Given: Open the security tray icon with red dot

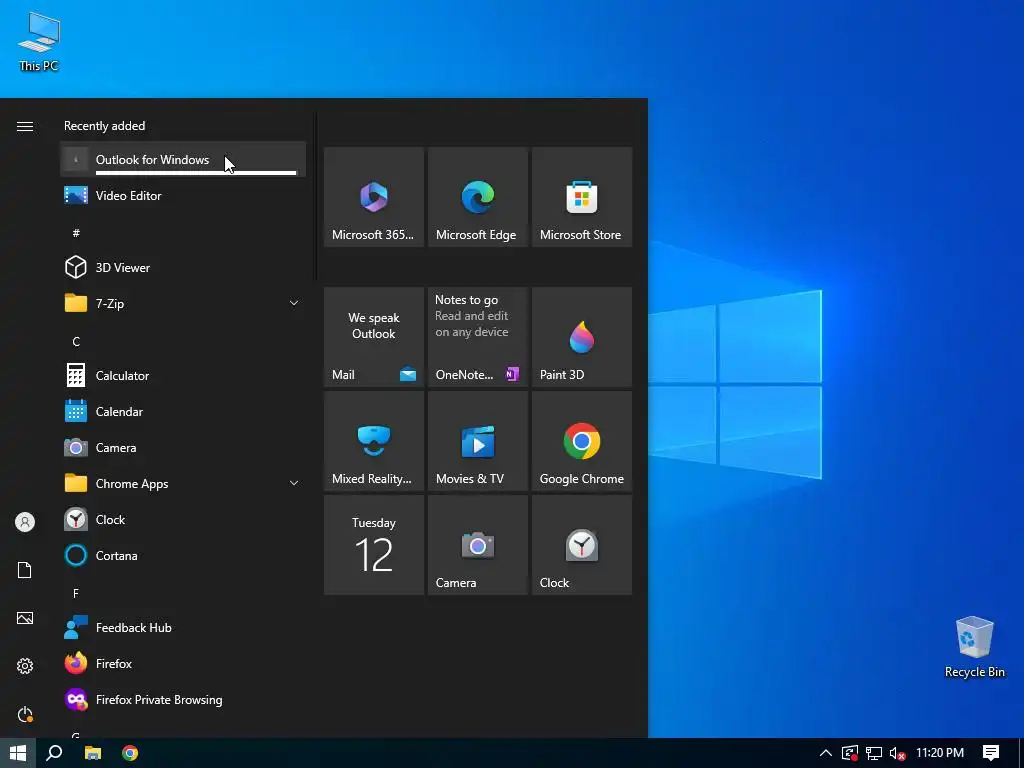Looking at the screenshot, I should pyautogui.click(x=850, y=753).
